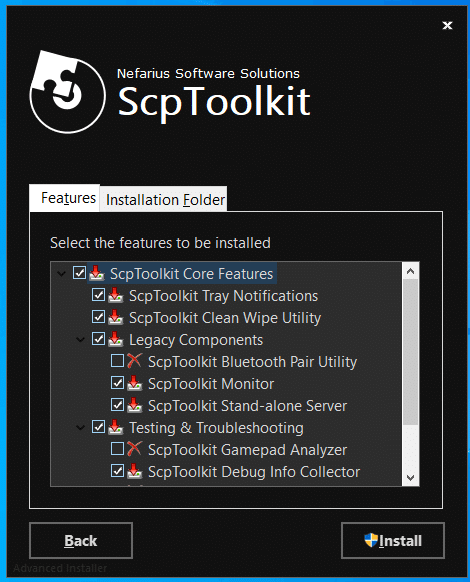
Task: Click the install icon beside ScpToolkit Core Features
Action: 97,273
